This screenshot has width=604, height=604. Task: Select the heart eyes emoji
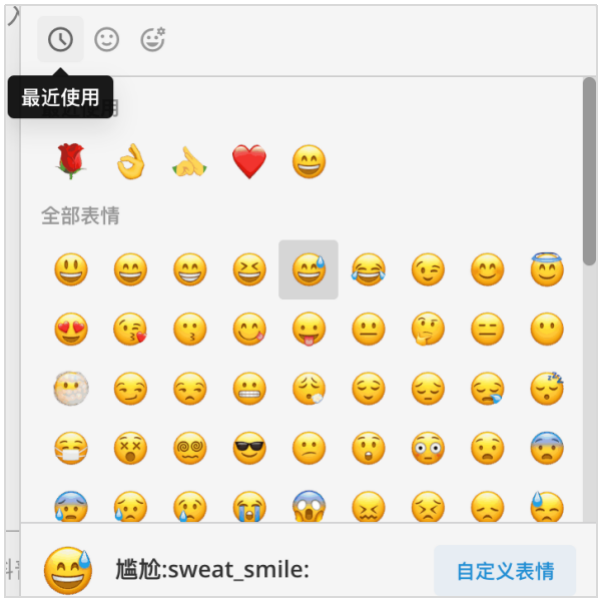coord(71,329)
